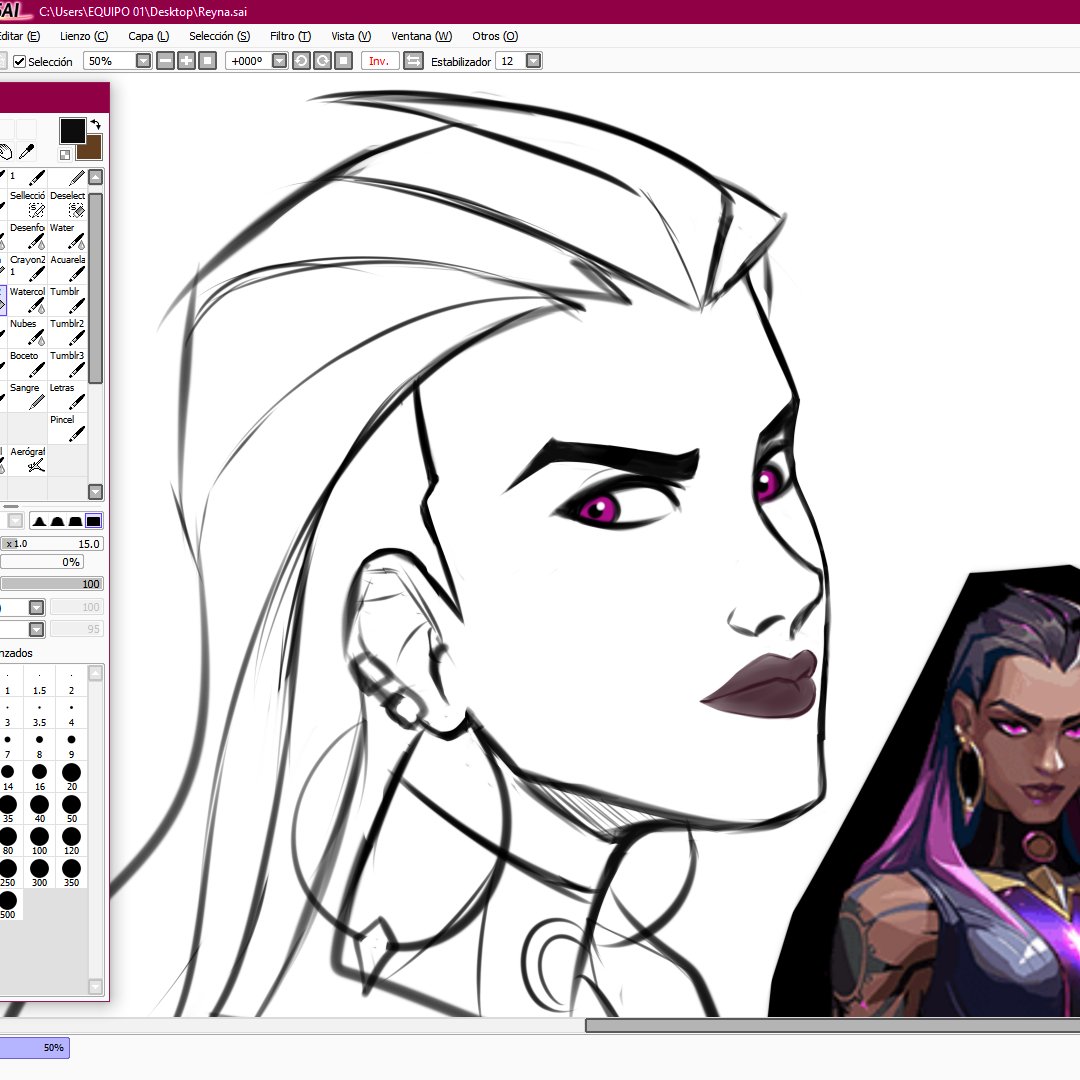The width and height of the screenshot is (1080, 1080).
Task: Select brush tool labeled 1
Action: [28, 178]
